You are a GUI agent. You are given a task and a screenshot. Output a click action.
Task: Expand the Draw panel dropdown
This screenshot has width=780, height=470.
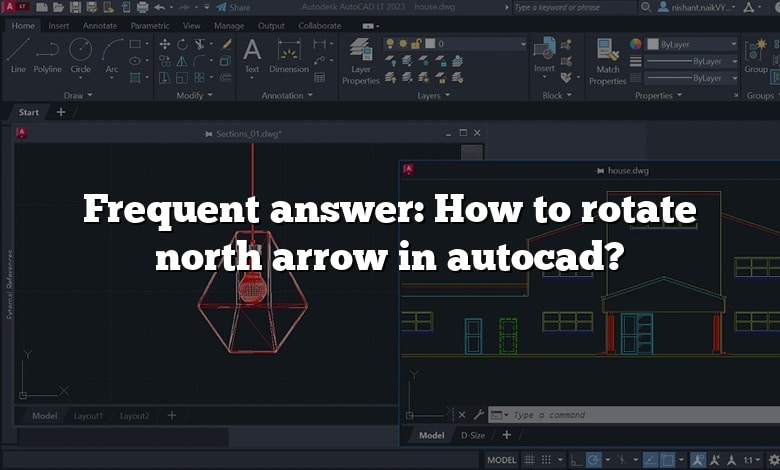pos(79,96)
